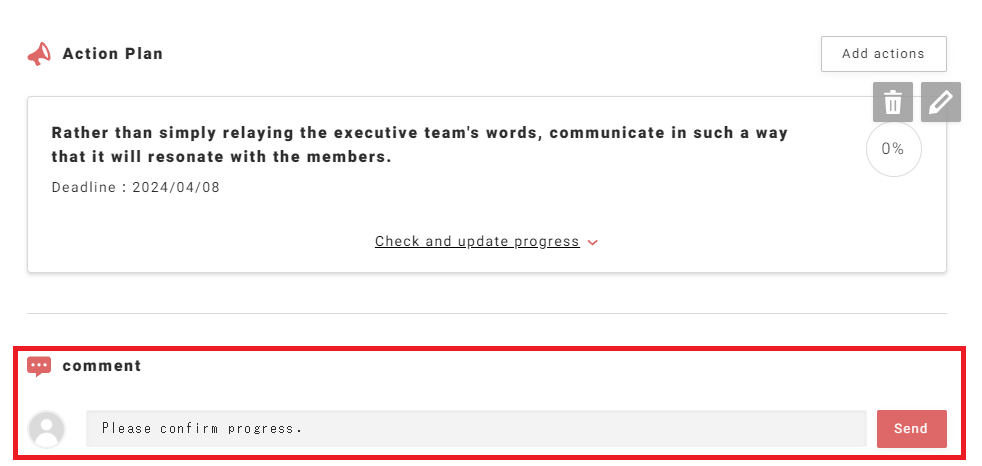Image resolution: width=982 pixels, height=466 pixels.
Task: Edit the action using the pencil icon
Action: 940,102
